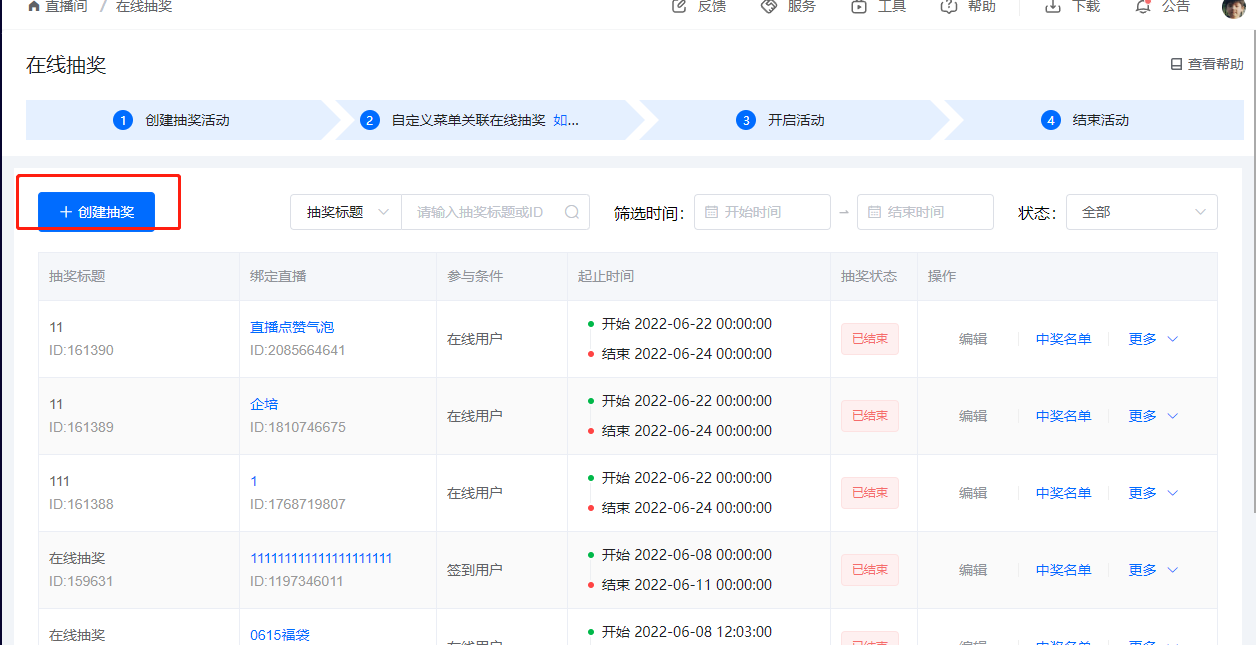Click the plus icon on 创建抽奖

[66, 212]
